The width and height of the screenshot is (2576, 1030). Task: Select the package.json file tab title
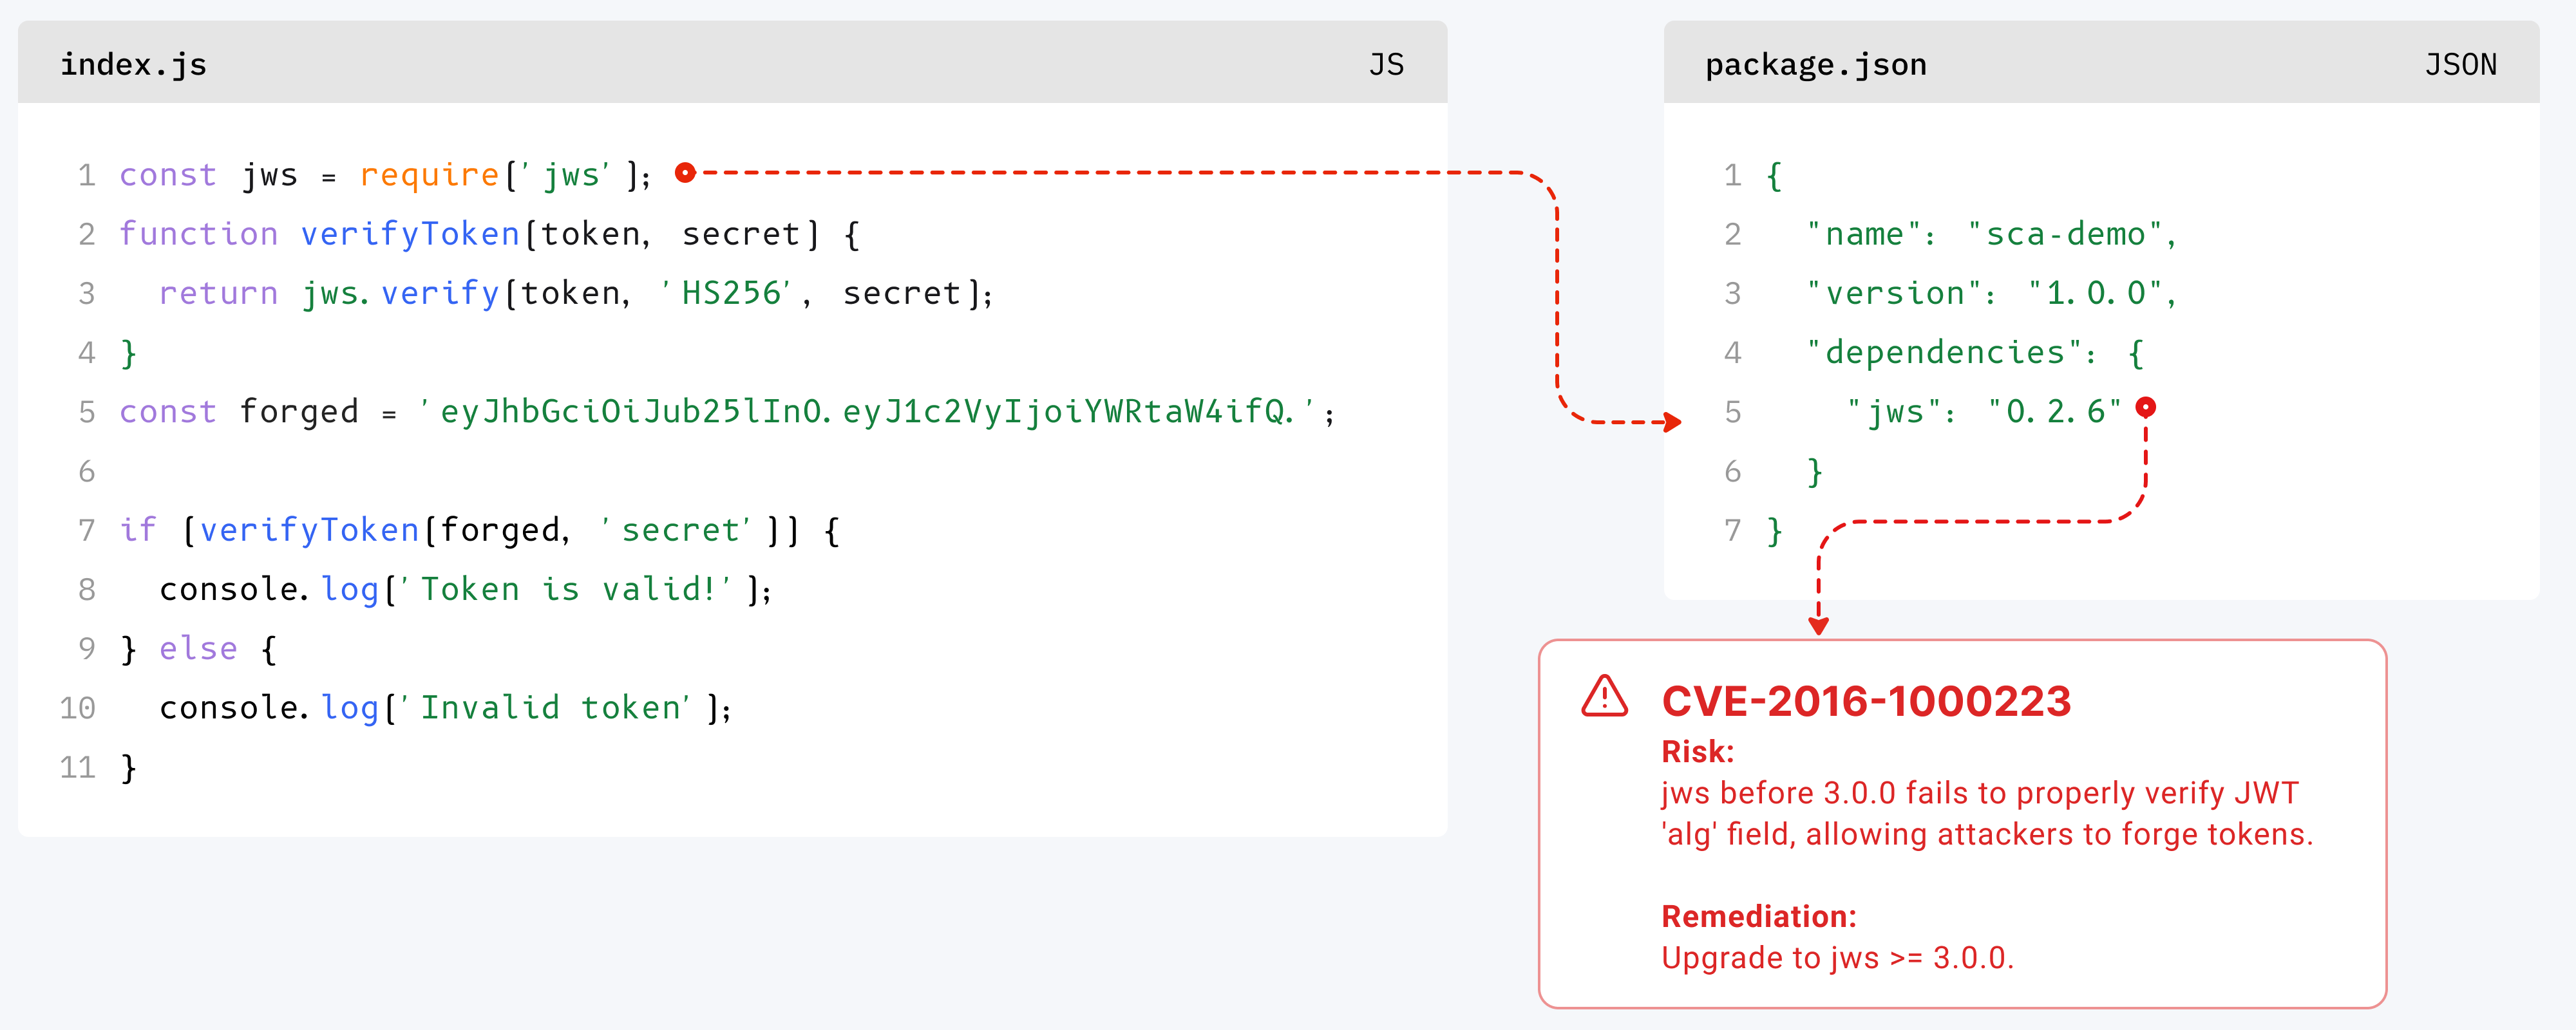pyautogui.click(x=1815, y=64)
